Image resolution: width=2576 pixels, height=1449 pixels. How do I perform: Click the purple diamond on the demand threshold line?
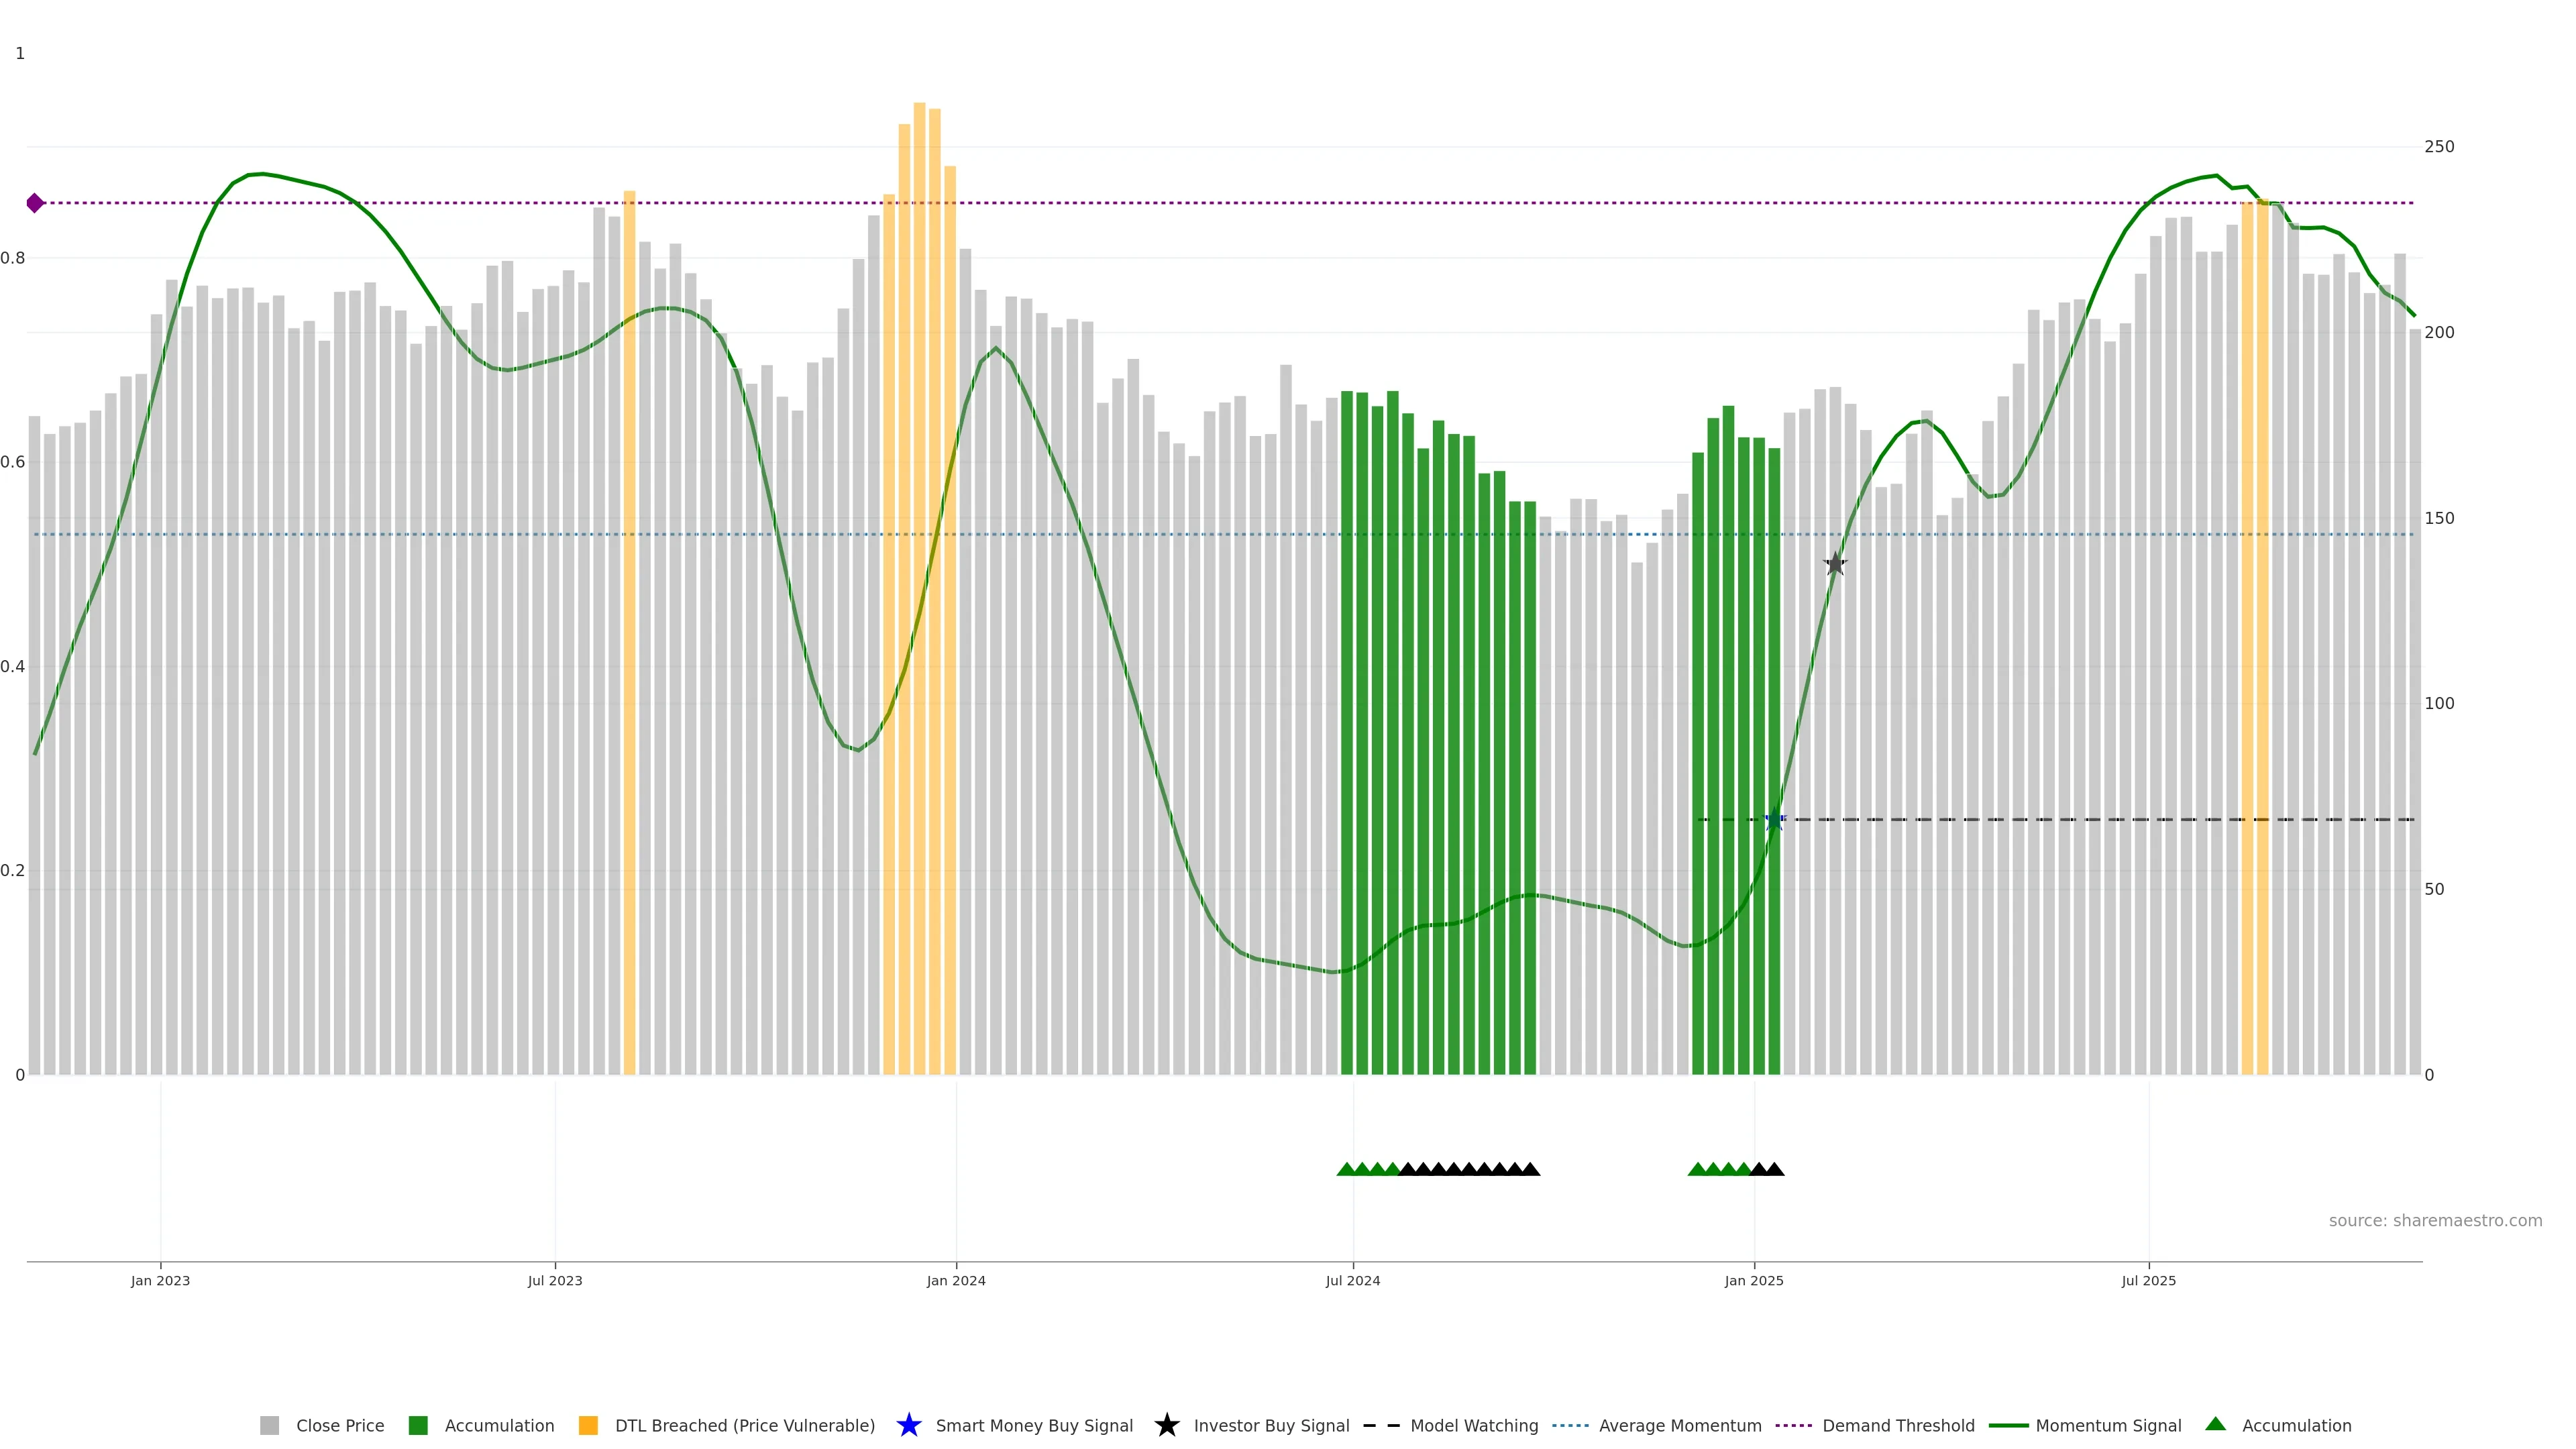pyautogui.click(x=35, y=203)
